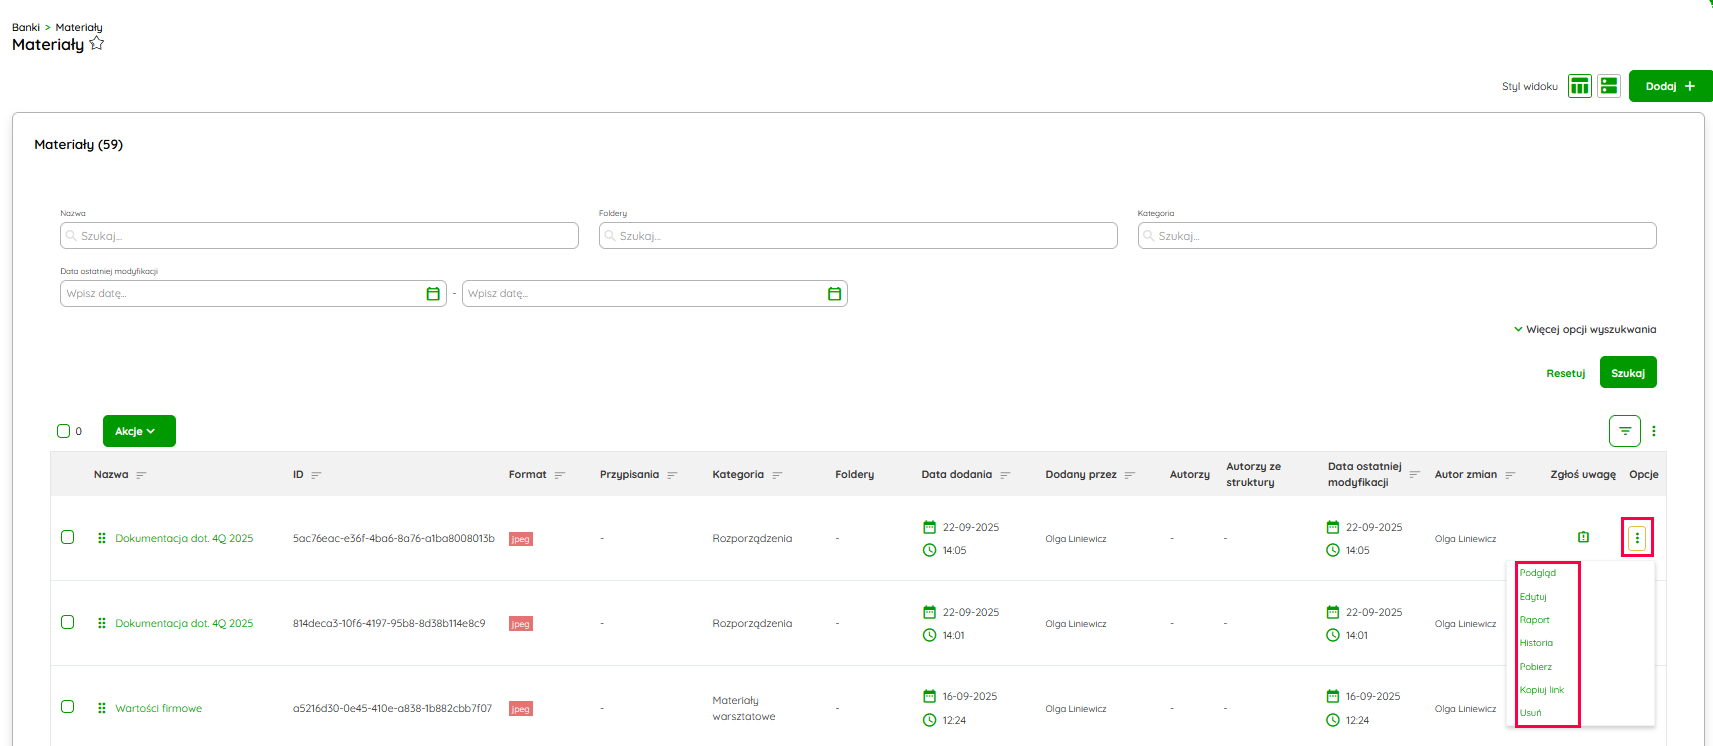
Task: Select first Dokumentacja dot. 4Q 2025 row checkbox
Action: 68,537
